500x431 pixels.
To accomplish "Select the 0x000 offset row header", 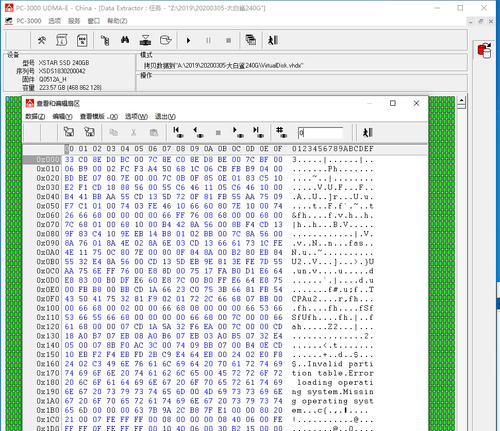I will coord(42,160).
